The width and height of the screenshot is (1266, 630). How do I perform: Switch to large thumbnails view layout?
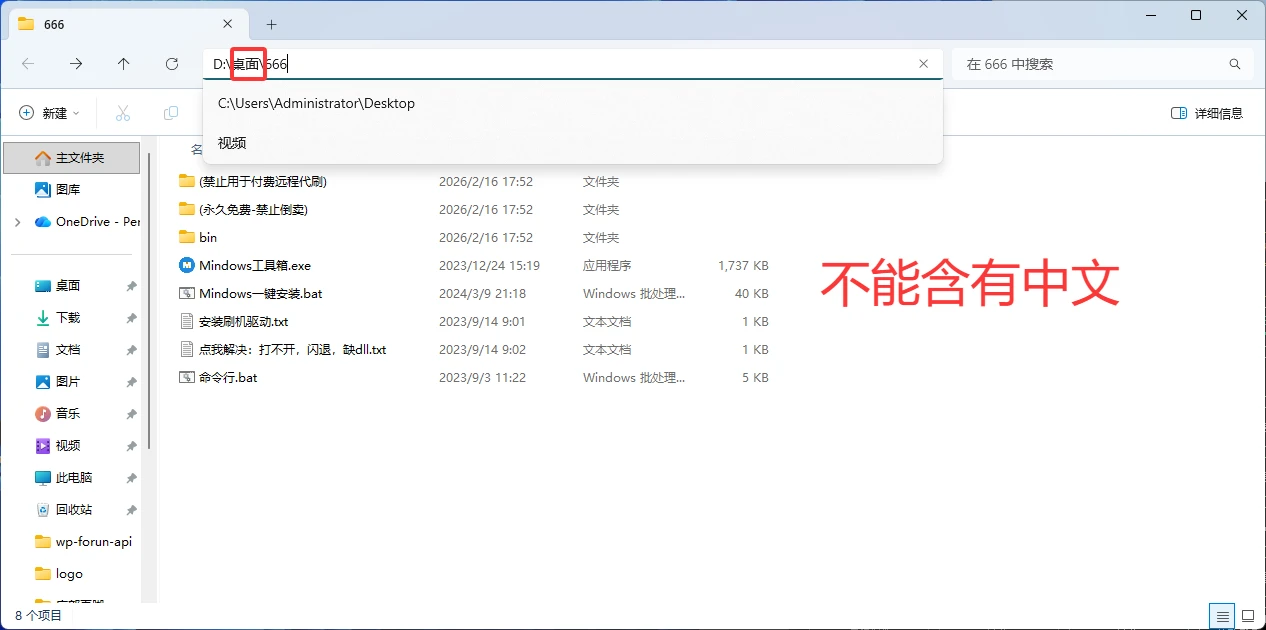1247,615
